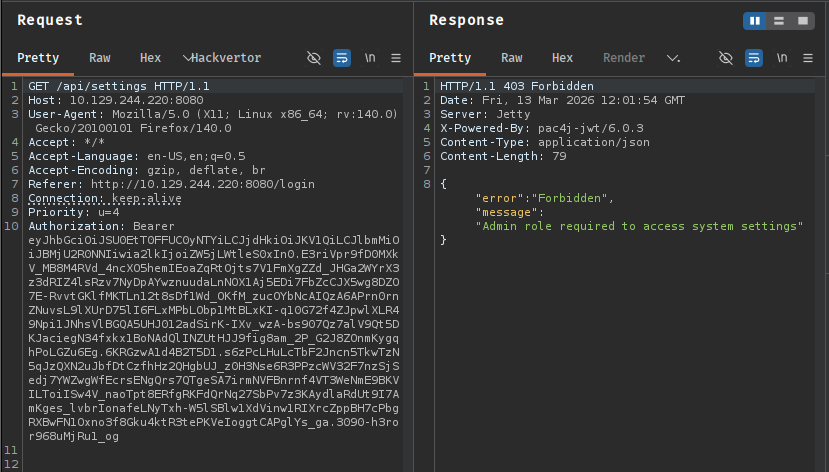
Task: Select single-pane tabbed layout icon
Action: coord(802,21)
